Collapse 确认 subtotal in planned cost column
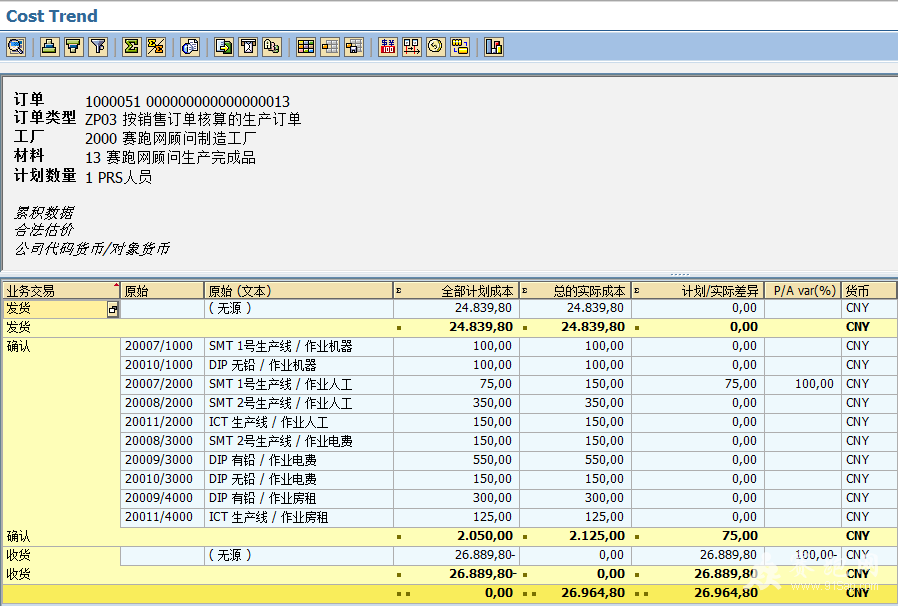This screenshot has height=606, width=898. (x=399, y=537)
